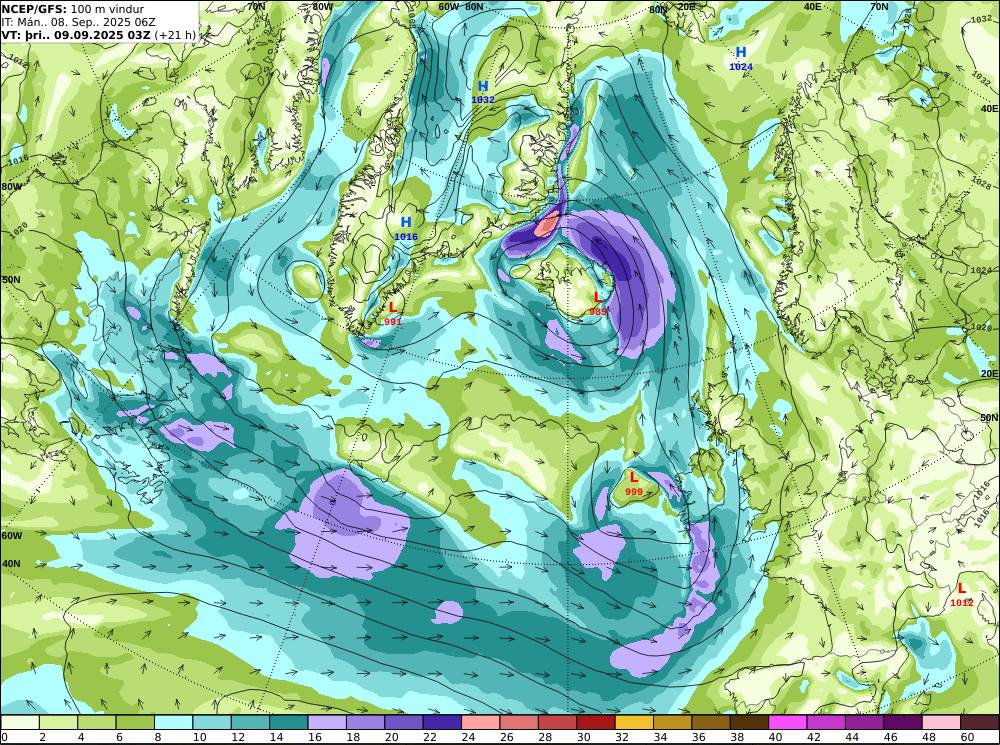1000x745 pixels.
Task: Click the 10–12 m/s turquoise legend swatch
Action: click(212, 722)
